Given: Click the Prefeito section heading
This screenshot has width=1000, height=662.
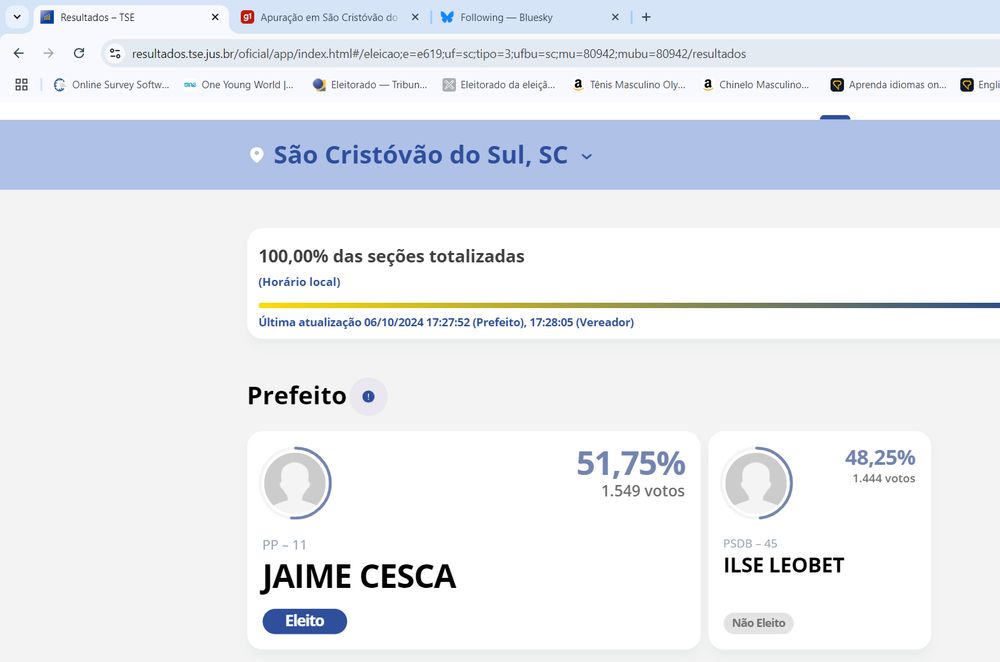Looking at the screenshot, I should pos(297,395).
